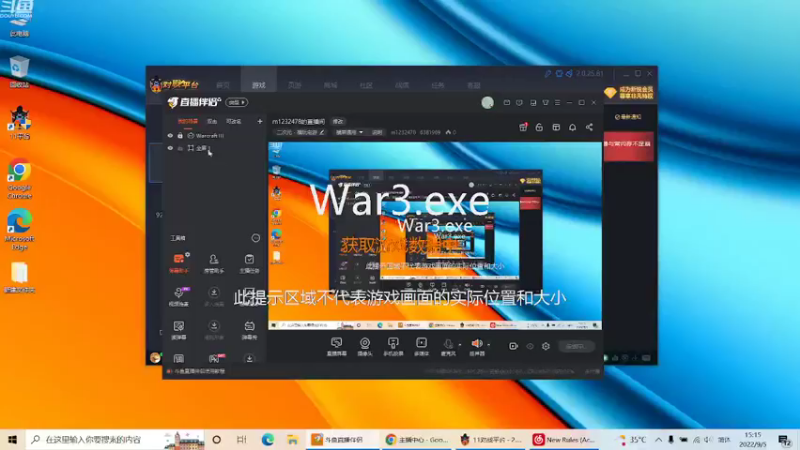Click the VIP diamond banner in the 对战平台 window
800x450 pixels.
[629, 92]
